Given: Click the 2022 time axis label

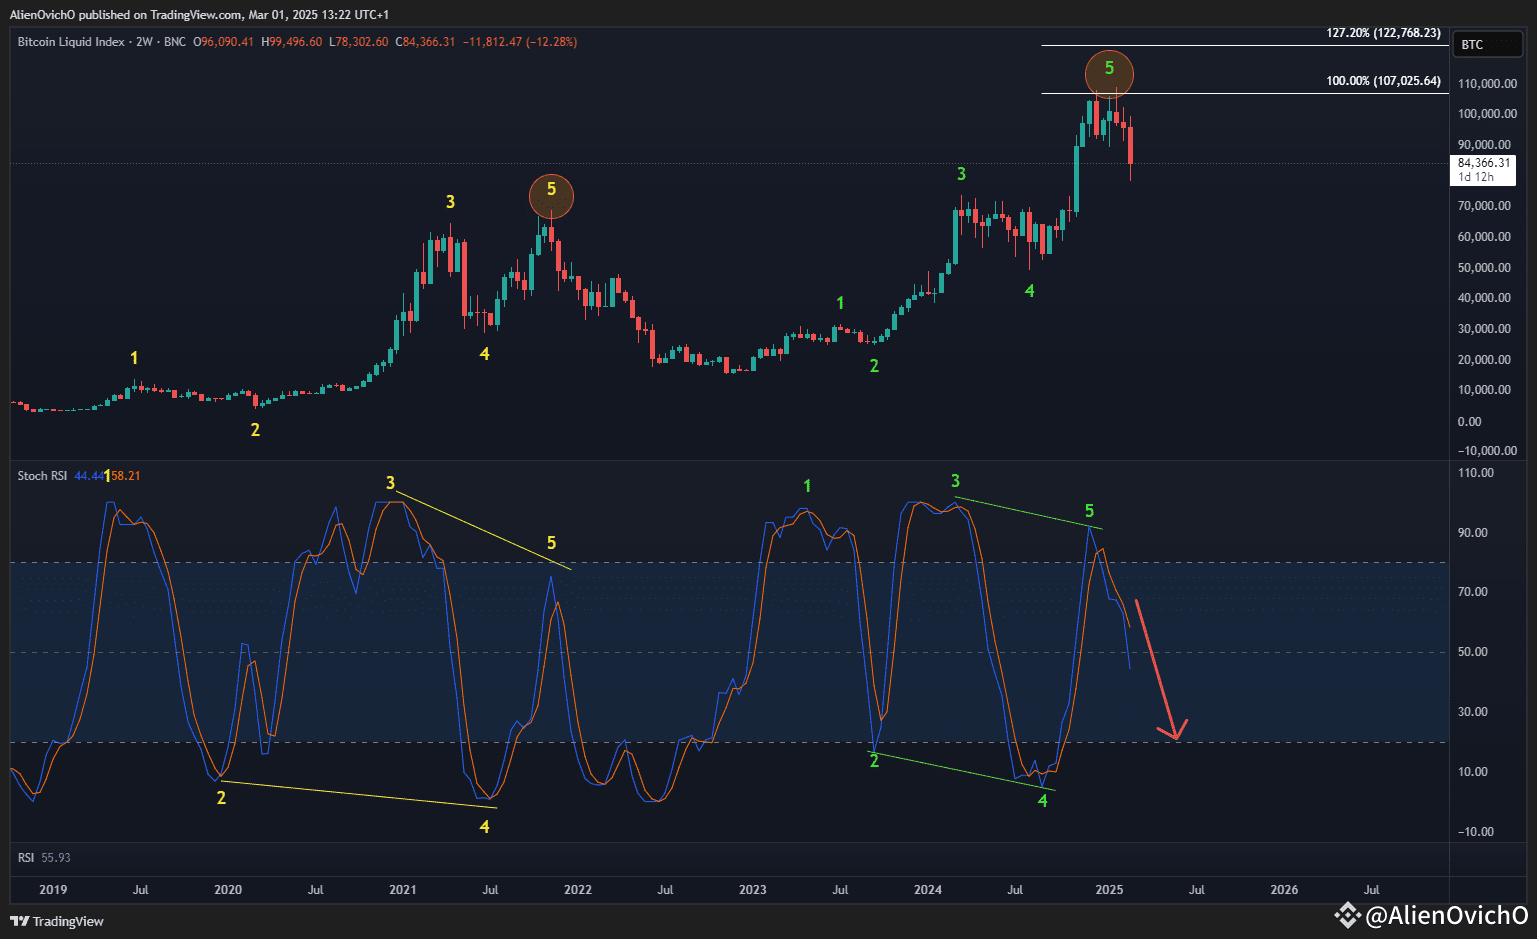Looking at the screenshot, I should [x=578, y=890].
